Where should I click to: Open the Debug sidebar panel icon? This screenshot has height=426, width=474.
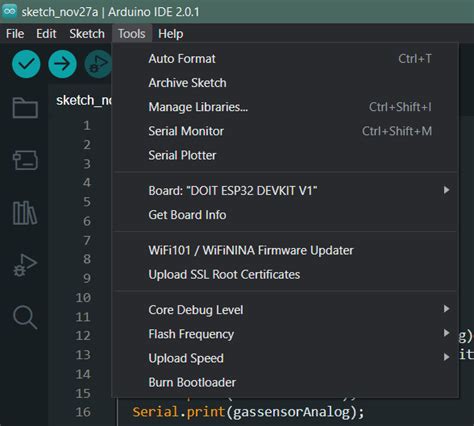pos(25,265)
